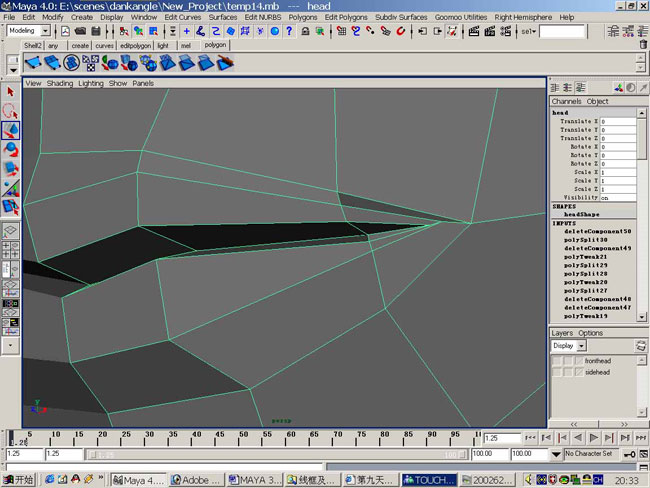Choose the Lasso select tool
Screen dimensions: 650x488
click(x=10, y=111)
